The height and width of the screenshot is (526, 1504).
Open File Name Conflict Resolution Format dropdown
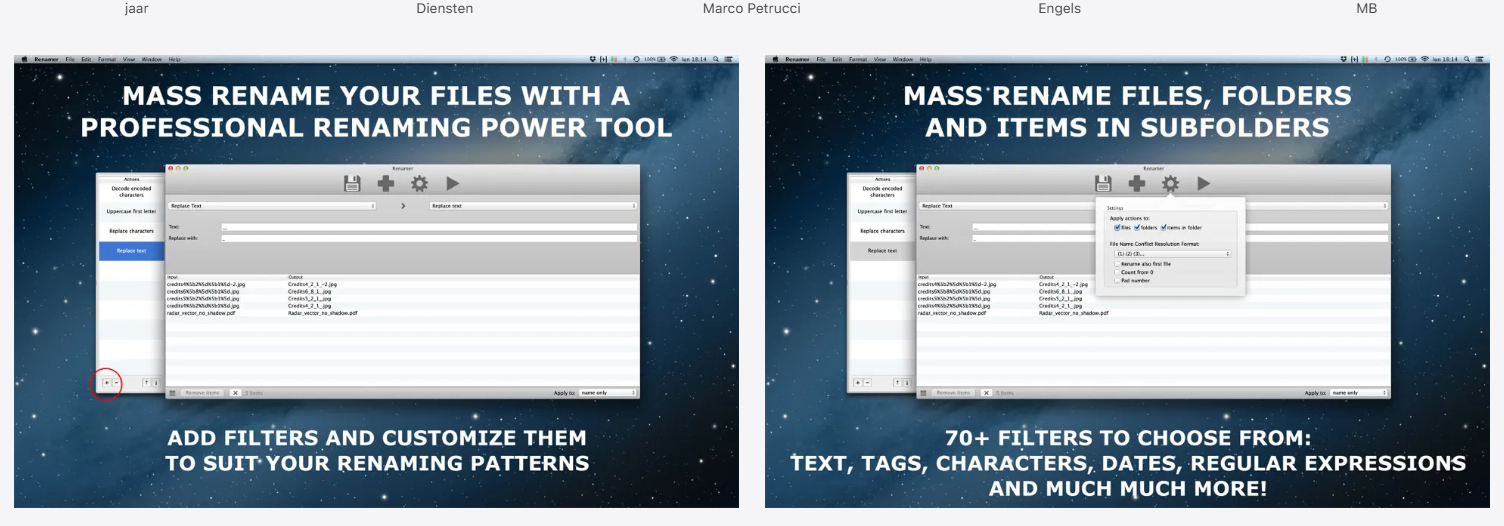tap(1172, 254)
